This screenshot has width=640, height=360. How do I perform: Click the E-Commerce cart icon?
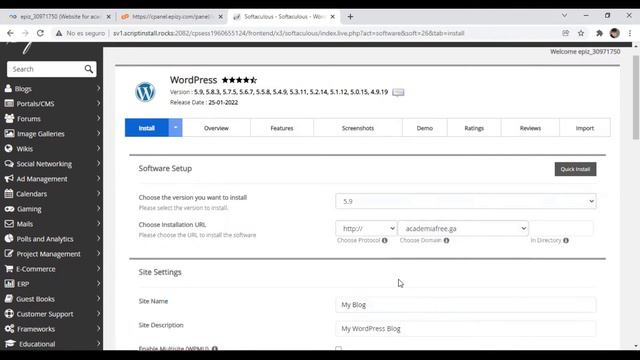point(9,269)
